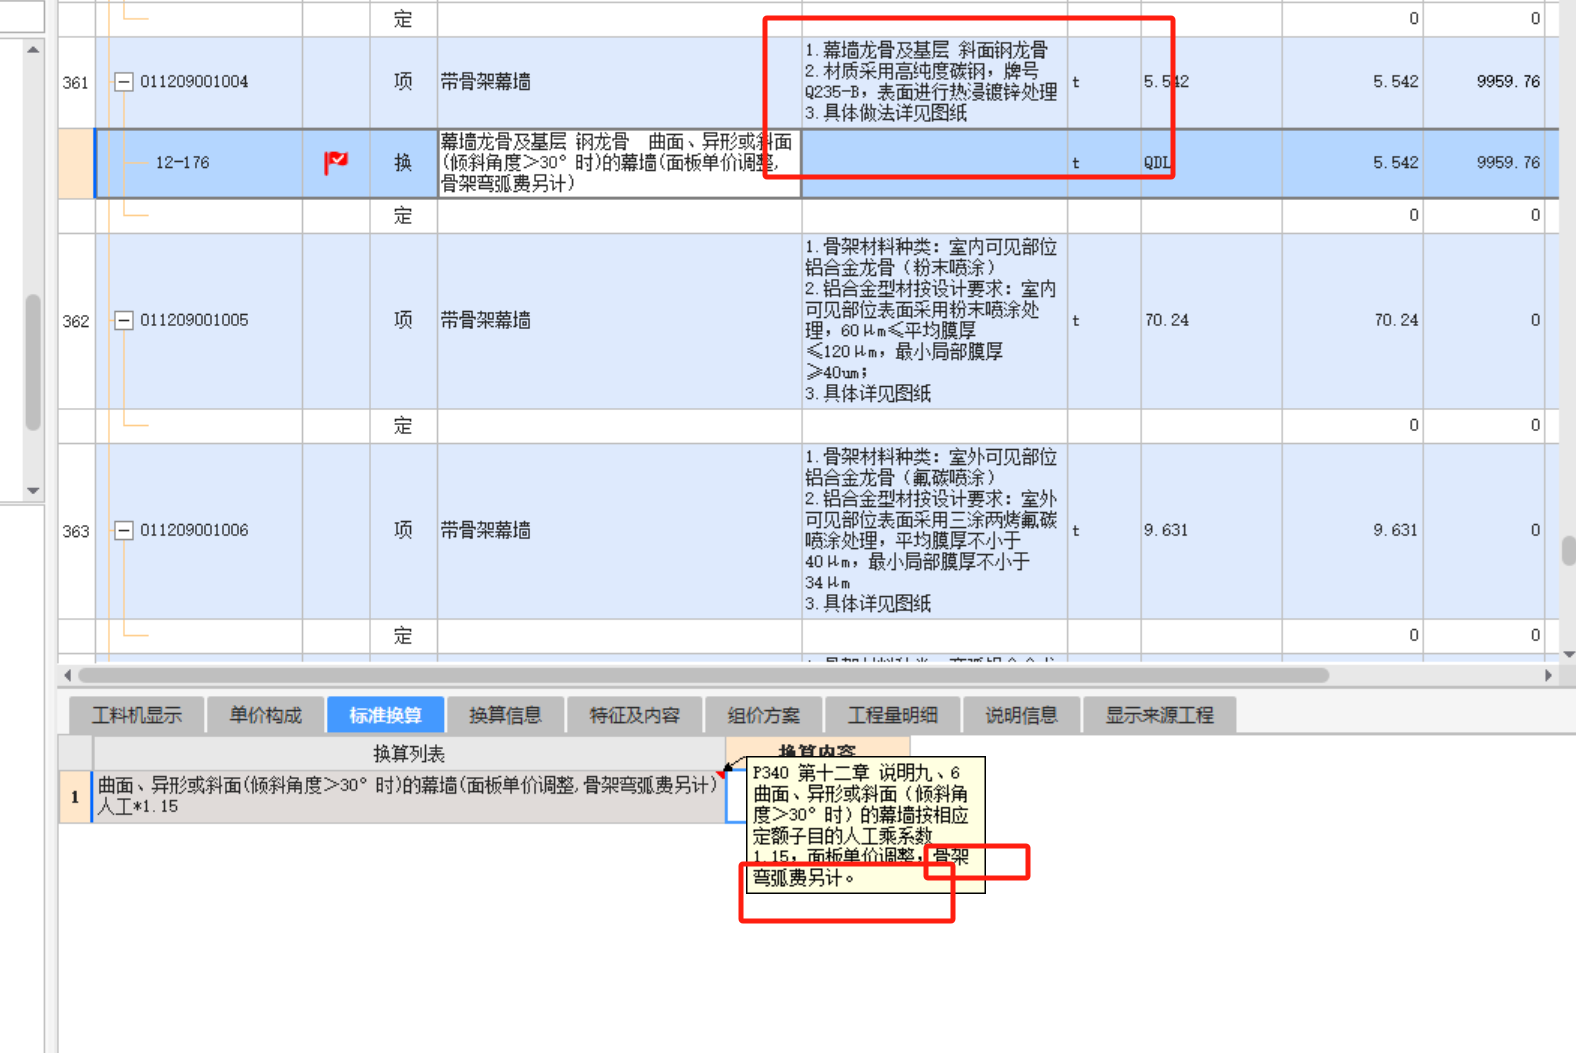Click the 换算列表 column header

point(408,753)
